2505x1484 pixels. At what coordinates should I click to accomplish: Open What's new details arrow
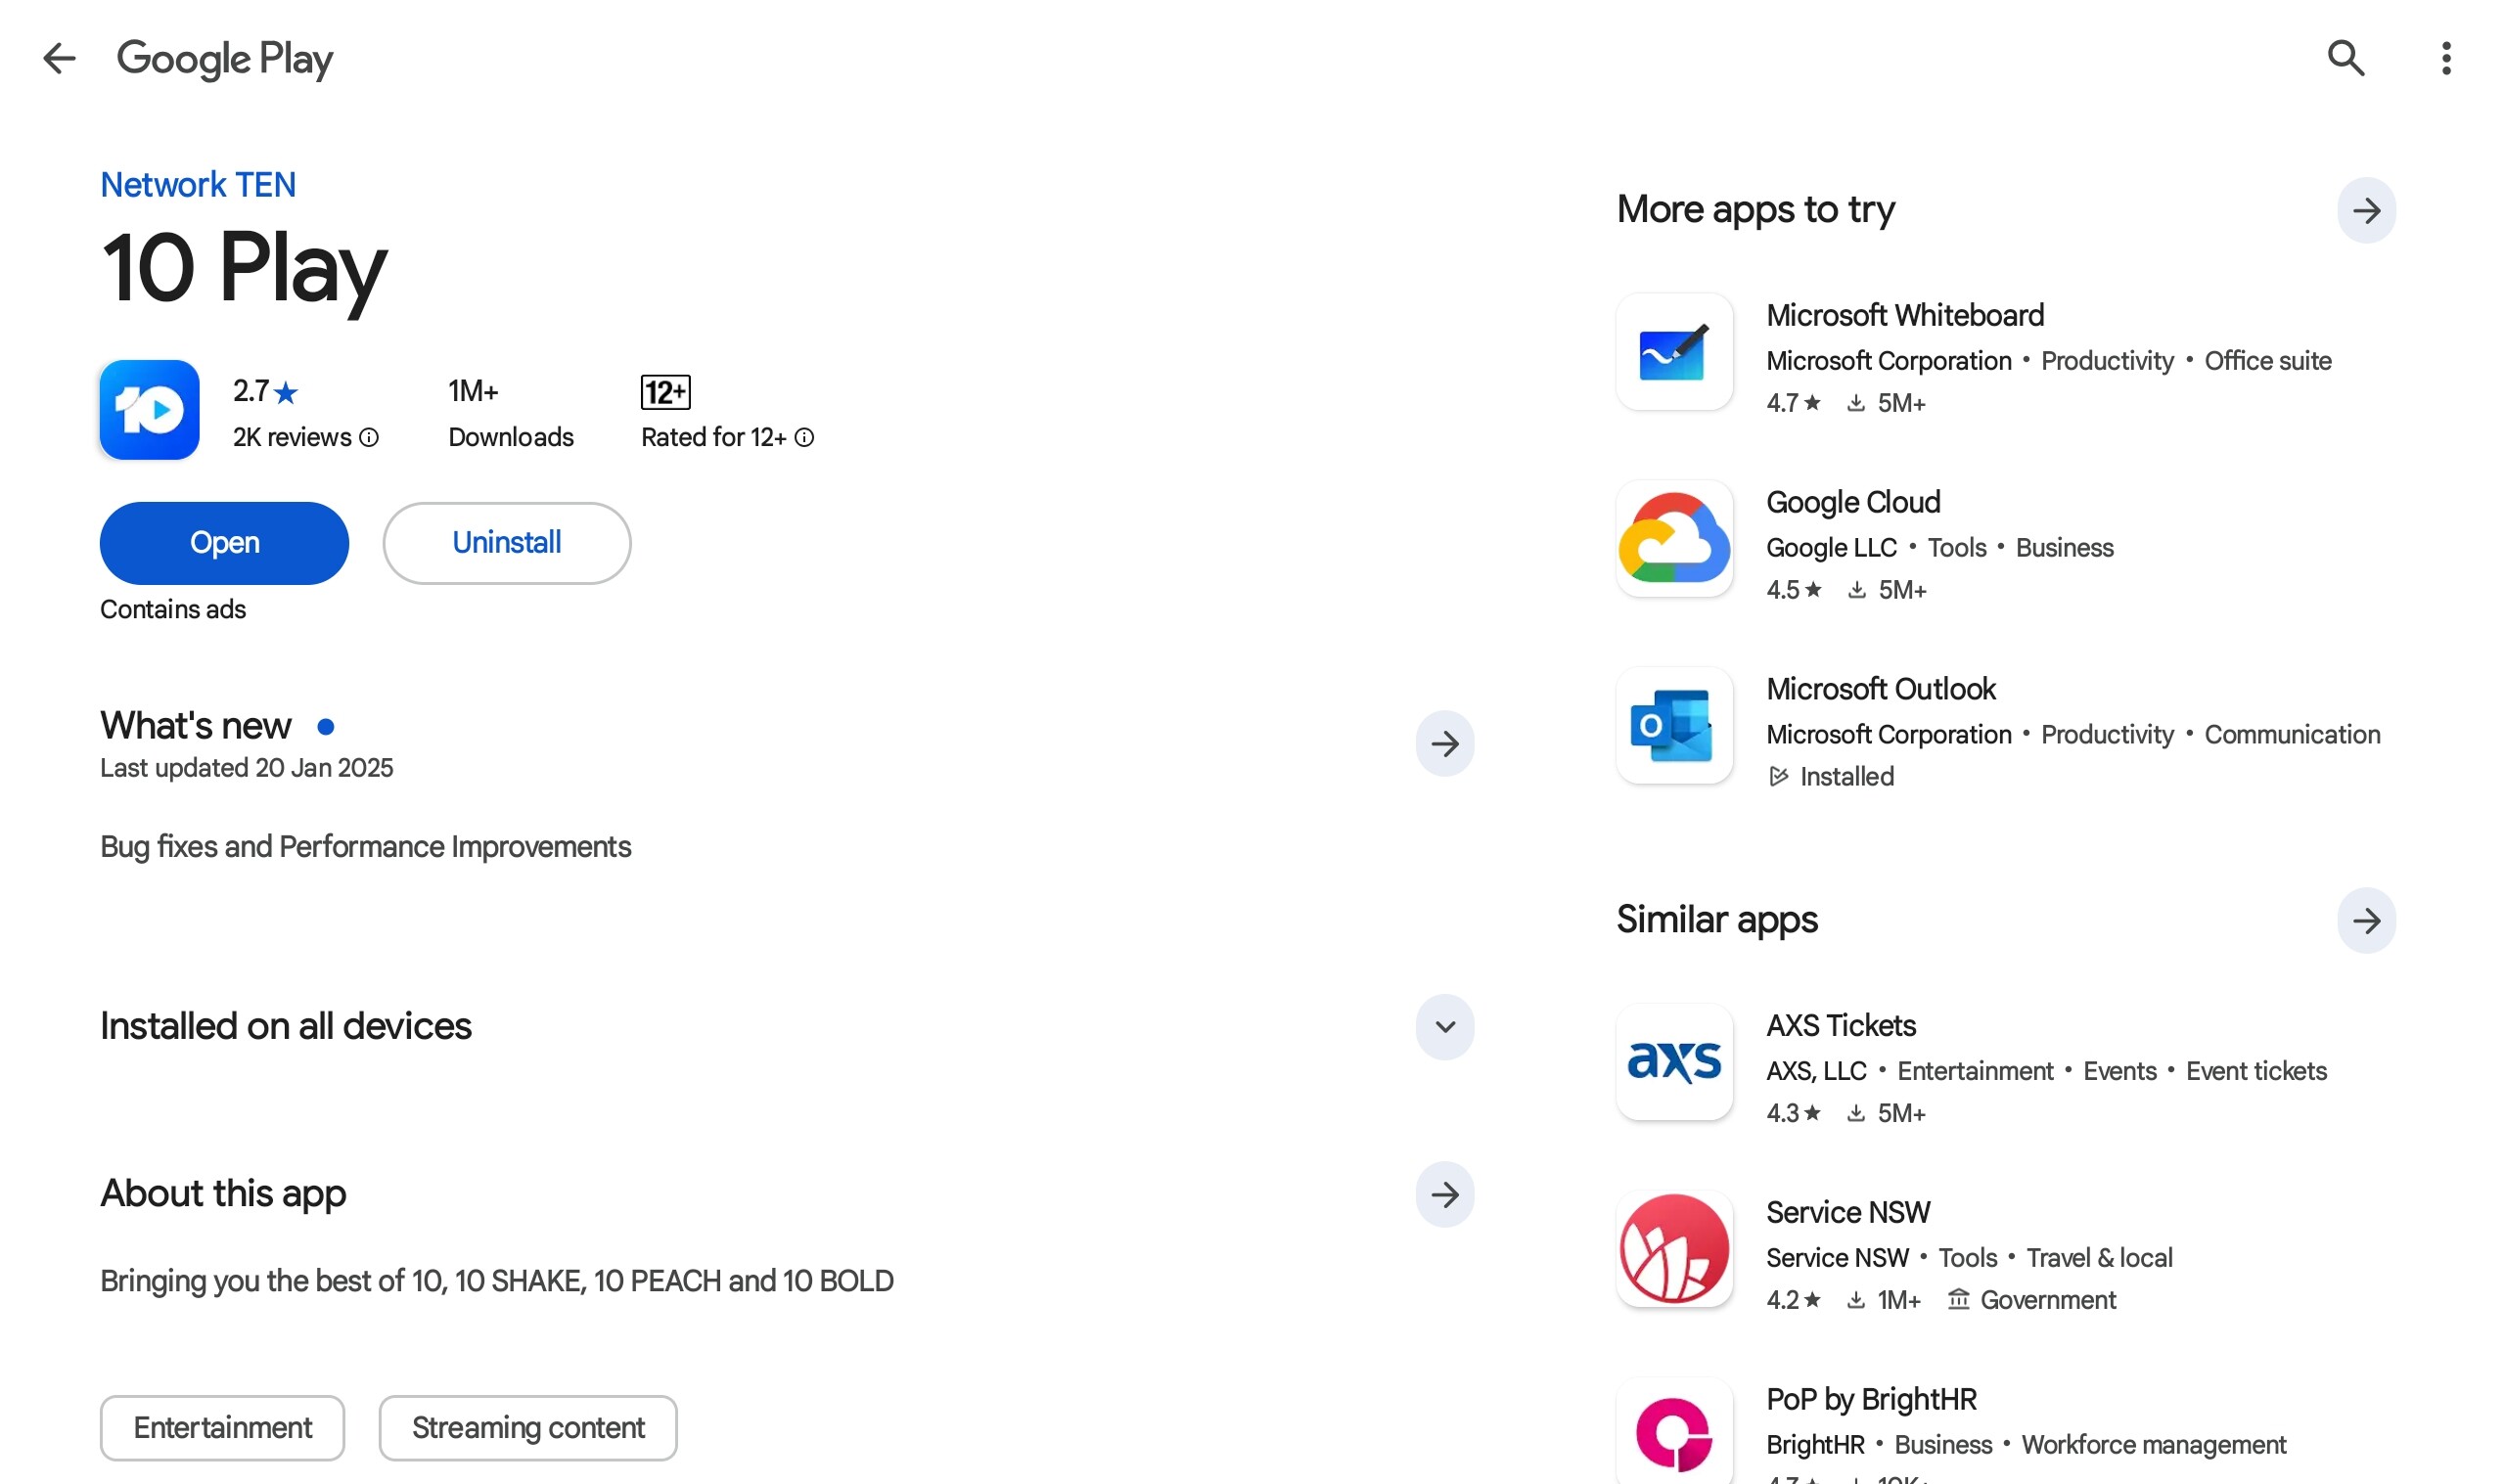pyautogui.click(x=1444, y=743)
